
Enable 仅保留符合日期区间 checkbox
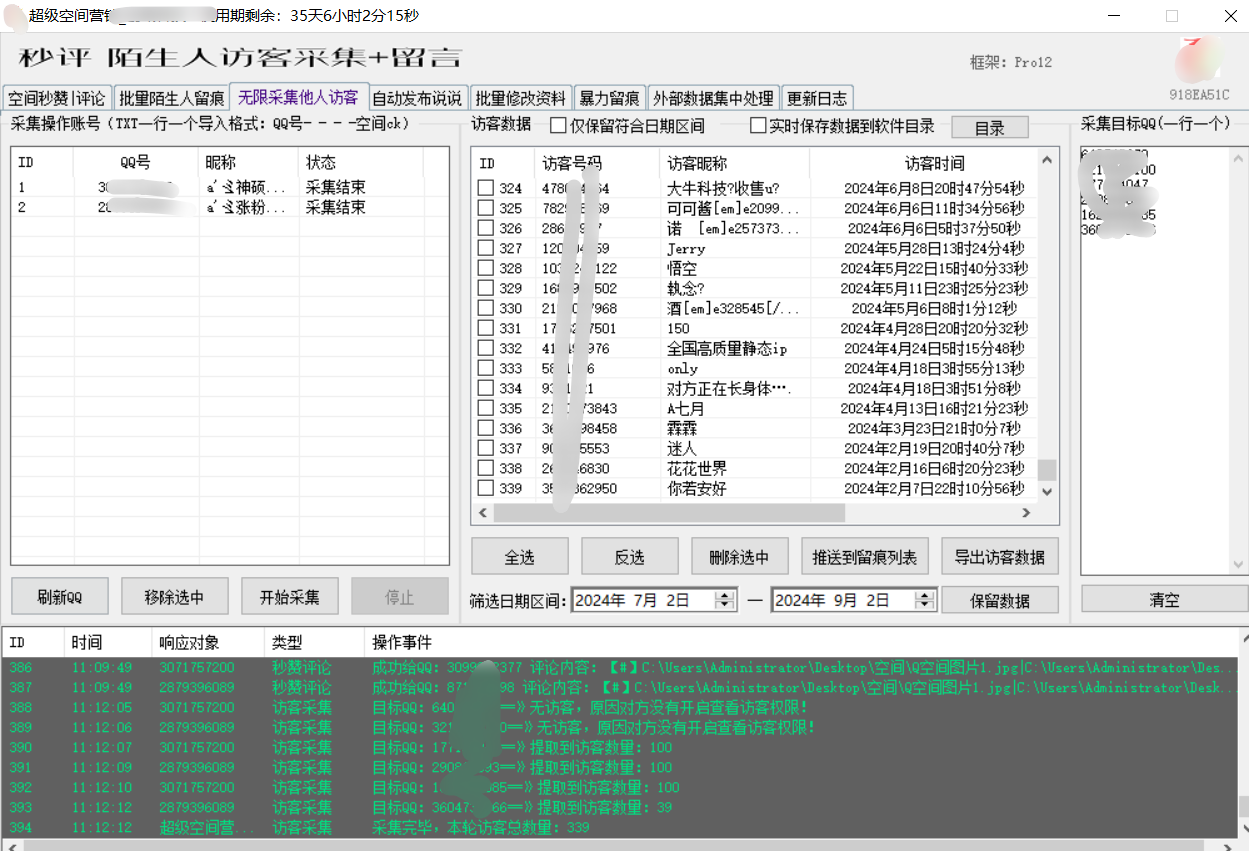559,126
